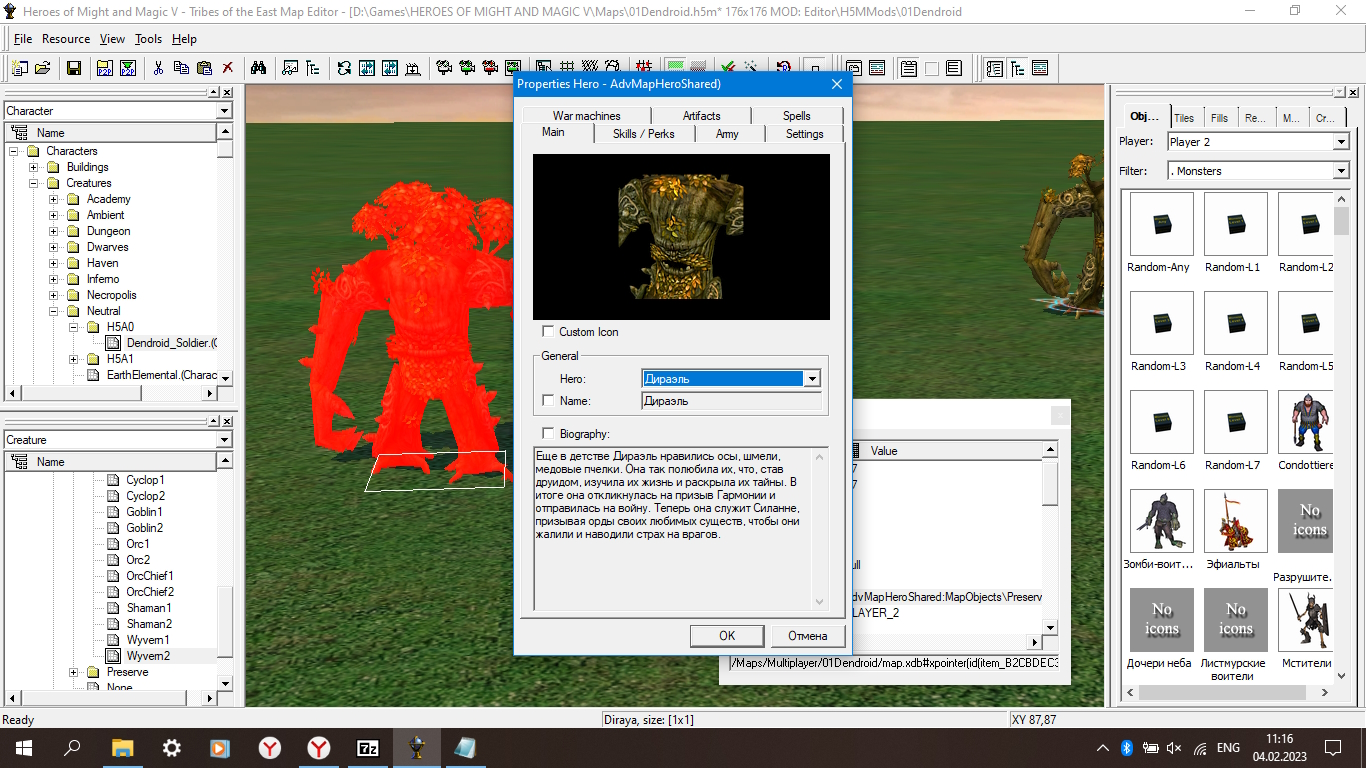The image size is (1366, 768).
Task: Select Dendroid_Soldier in the character tree
Action: (x=171, y=343)
